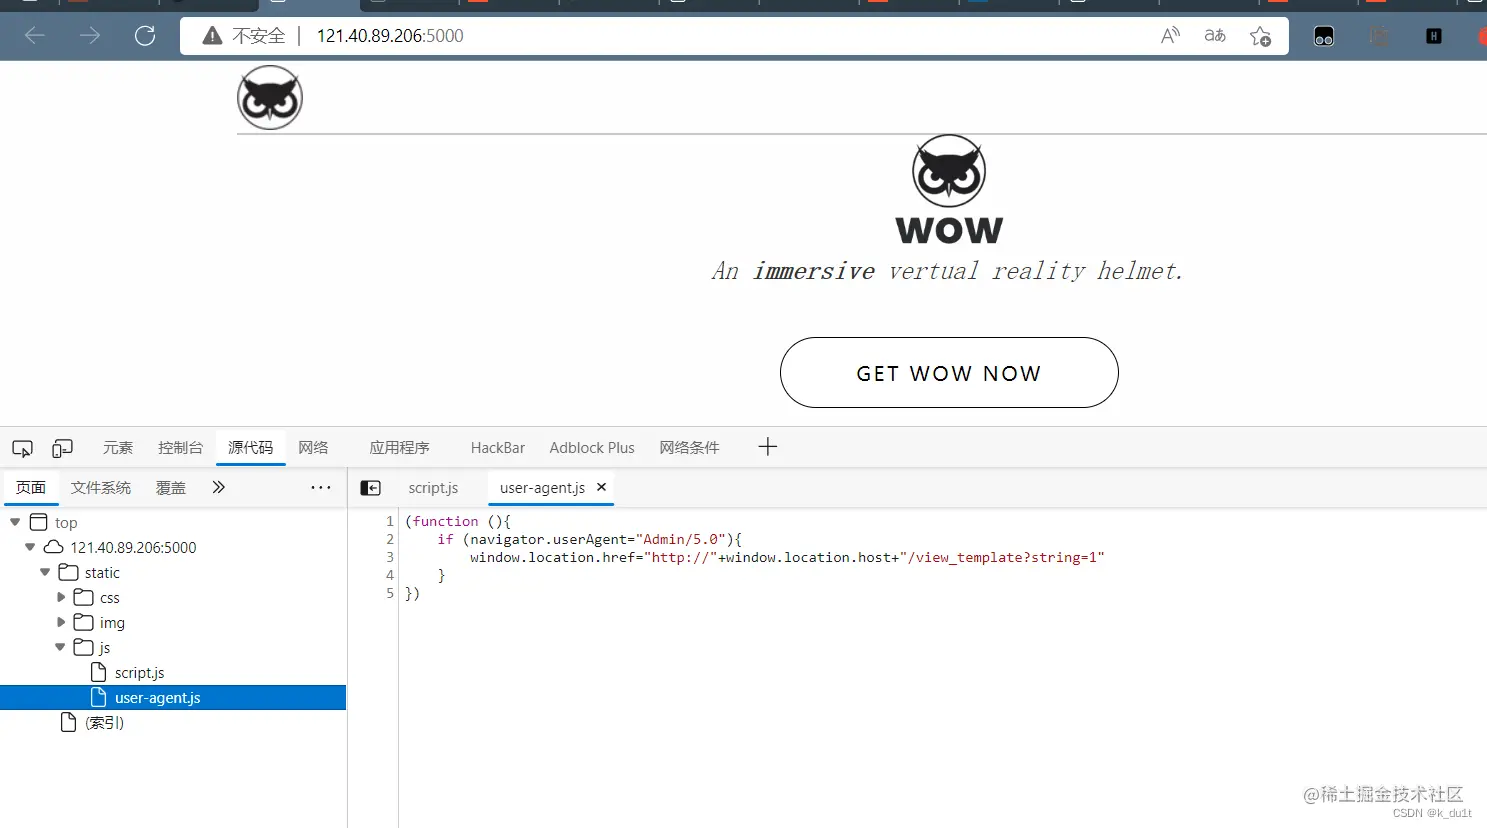Screen dimensions: 1487x828
Task: Open the 应用程序 (Application) DevTools tab
Action: (399, 448)
